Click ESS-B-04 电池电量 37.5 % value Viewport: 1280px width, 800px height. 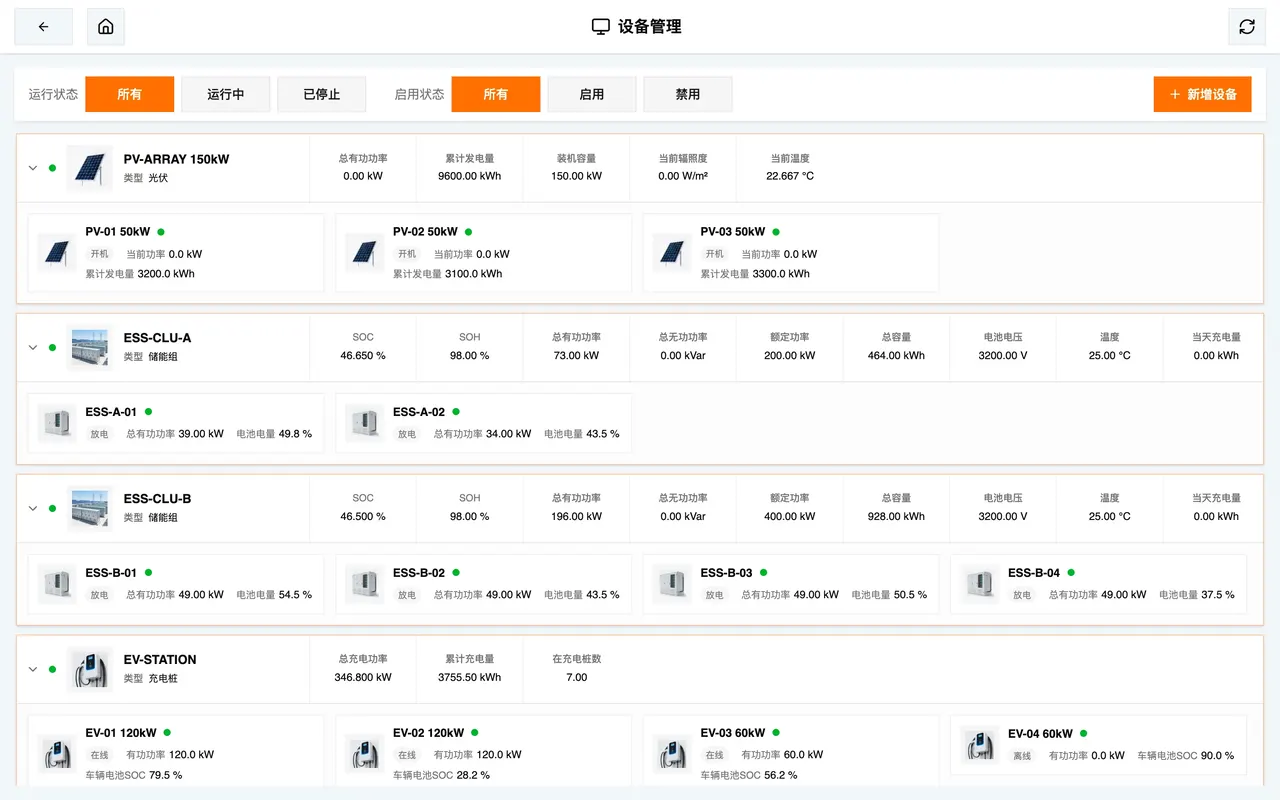pyautogui.click(x=1218, y=594)
